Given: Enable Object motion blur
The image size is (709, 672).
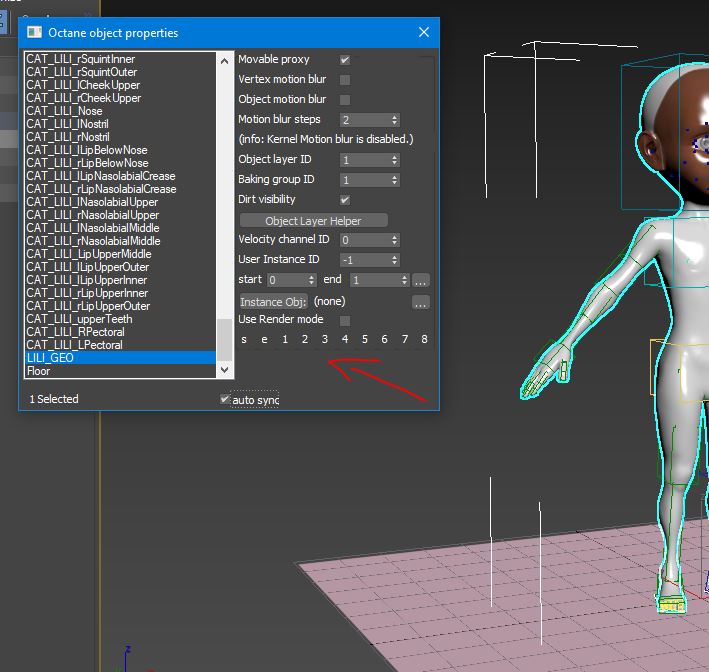Looking at the screenshot, I should coord(345,100).
